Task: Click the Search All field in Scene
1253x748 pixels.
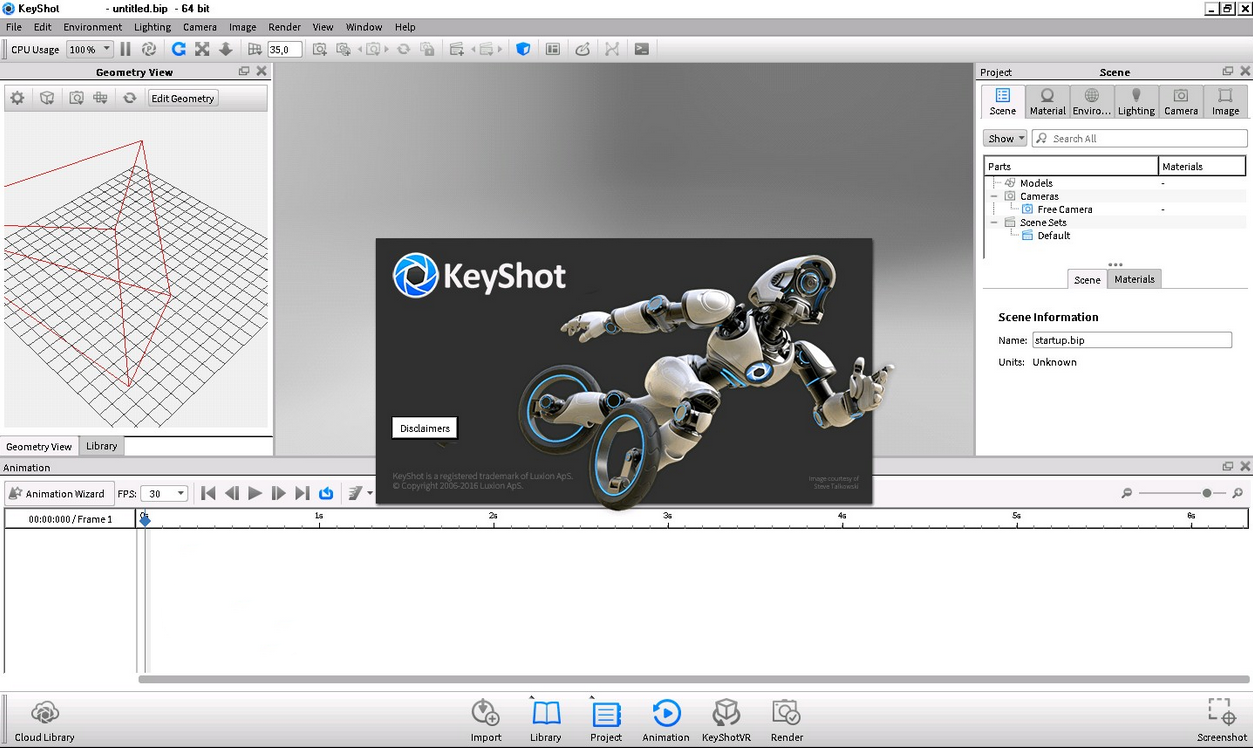Action: click(1139, 138)
